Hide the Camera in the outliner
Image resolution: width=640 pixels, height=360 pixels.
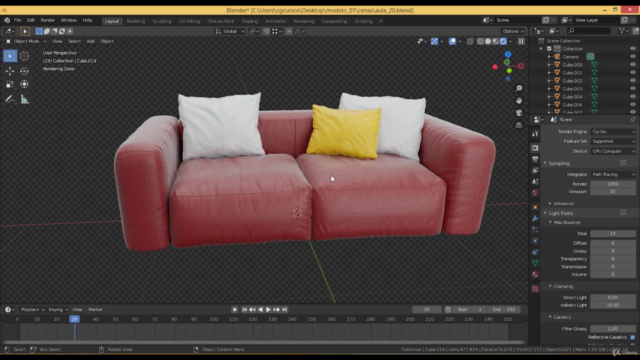[x=633, y=57]
